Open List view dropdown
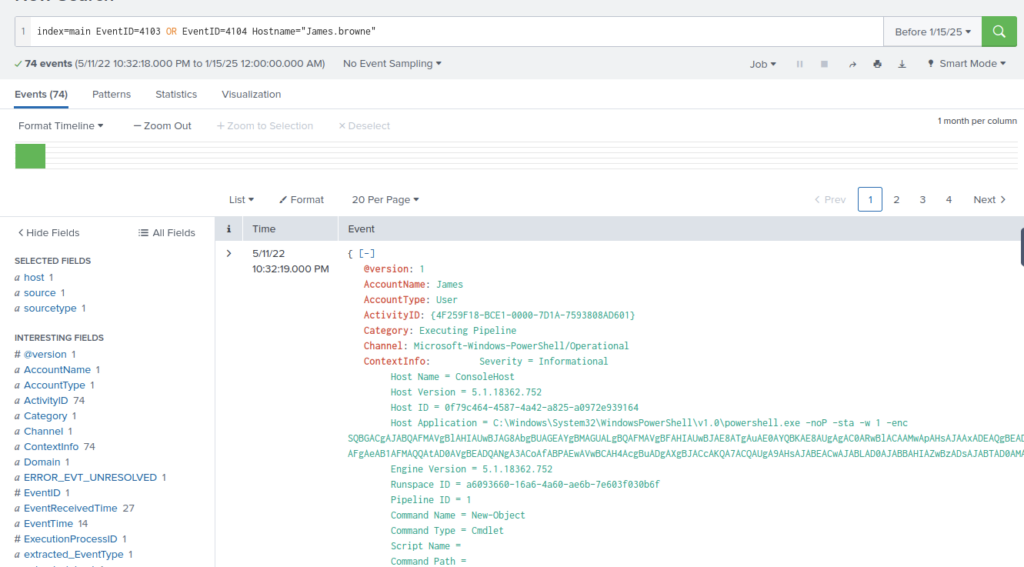 (x=241, y=199)
